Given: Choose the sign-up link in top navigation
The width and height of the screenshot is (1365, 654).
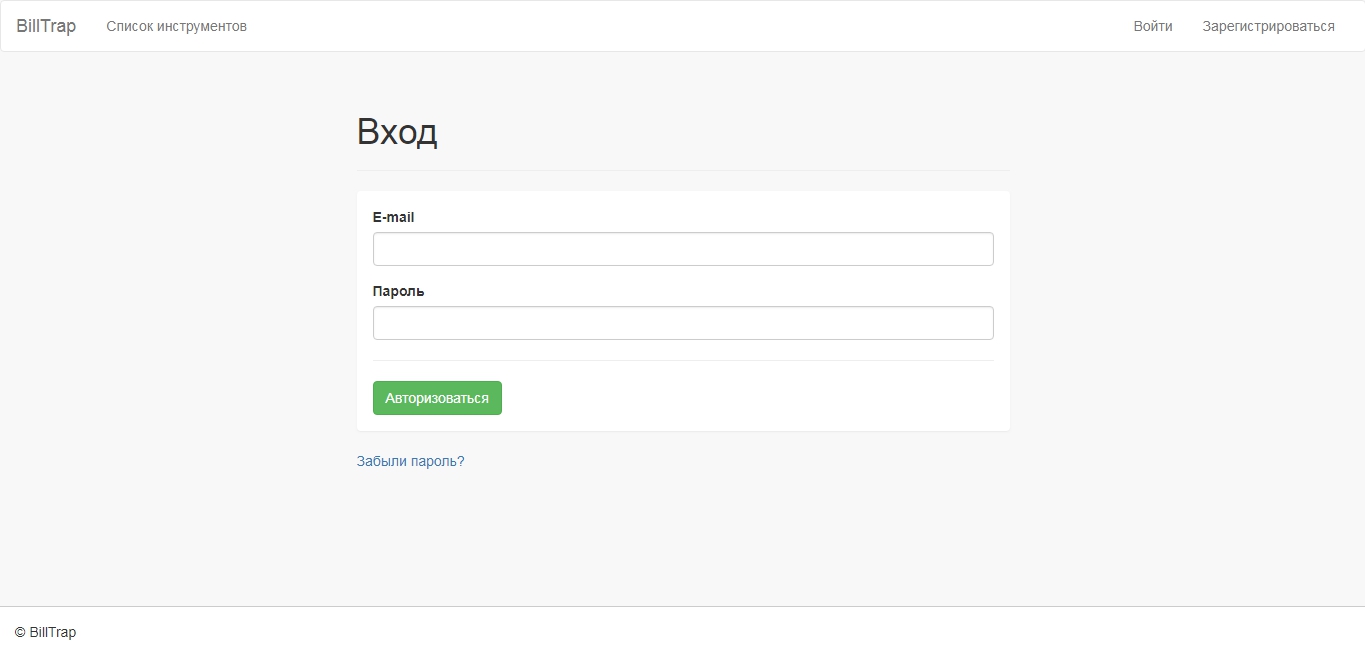Looking at the screenshot, I should tap(1268, 26).
